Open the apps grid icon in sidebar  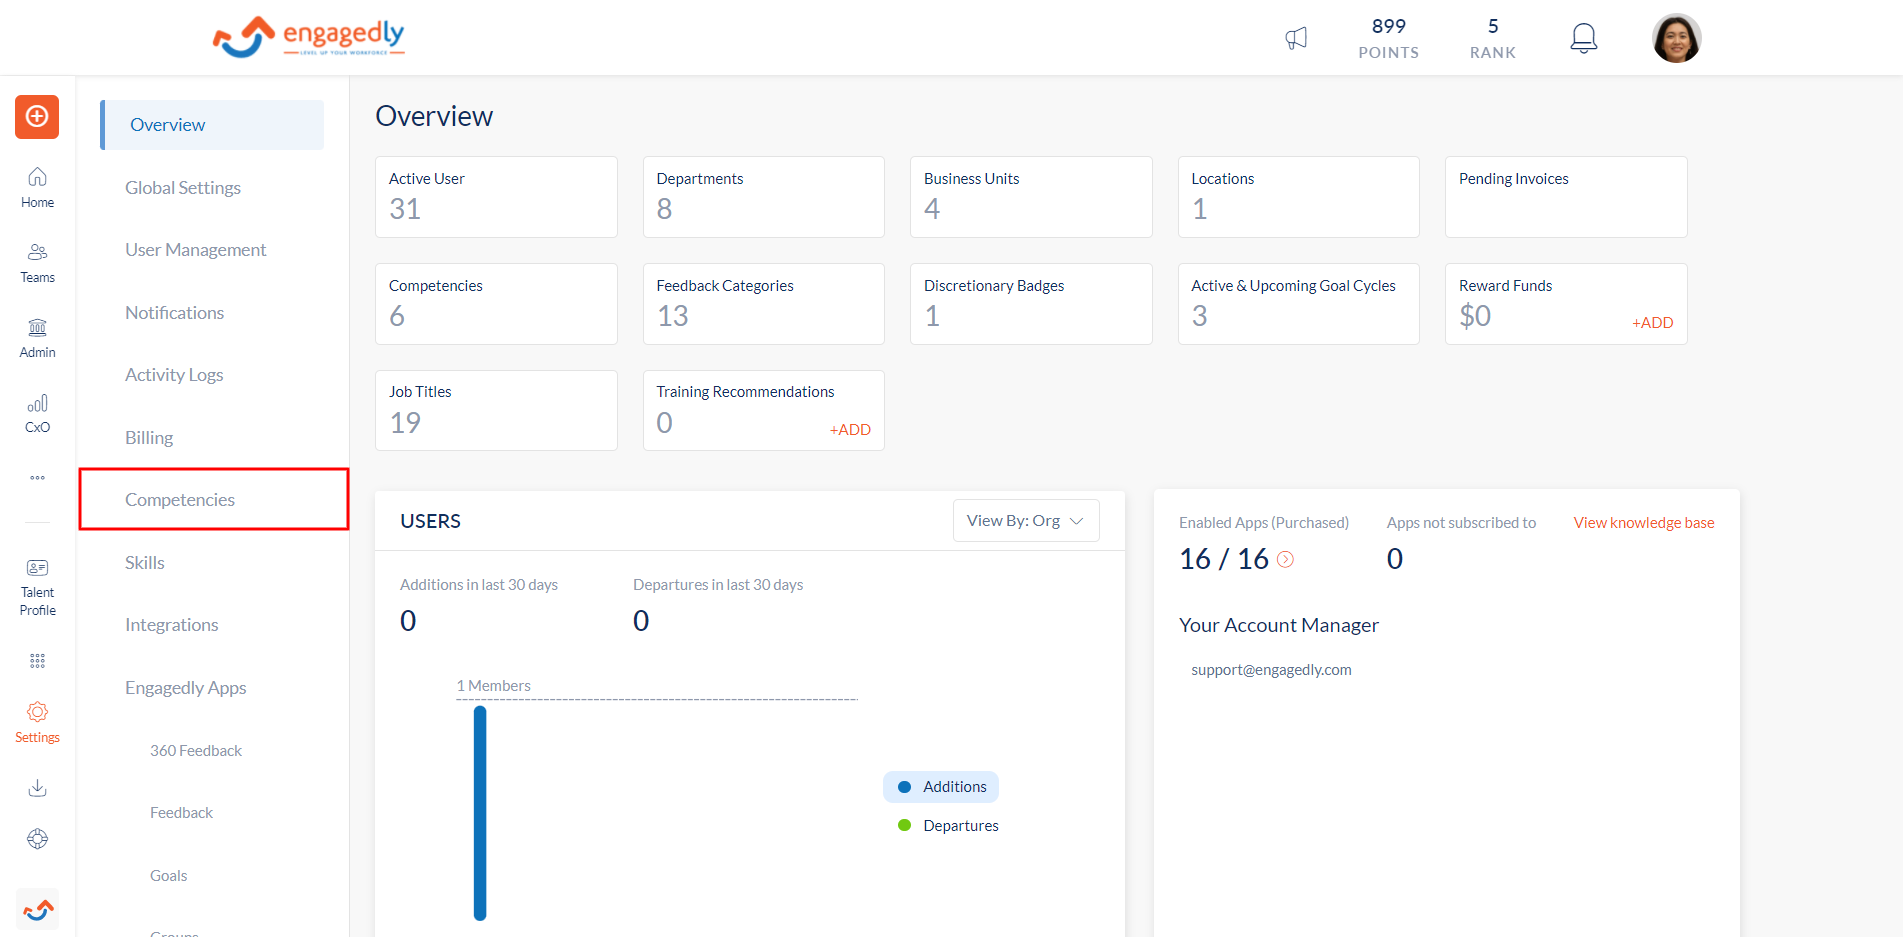(x=37, y=661)
